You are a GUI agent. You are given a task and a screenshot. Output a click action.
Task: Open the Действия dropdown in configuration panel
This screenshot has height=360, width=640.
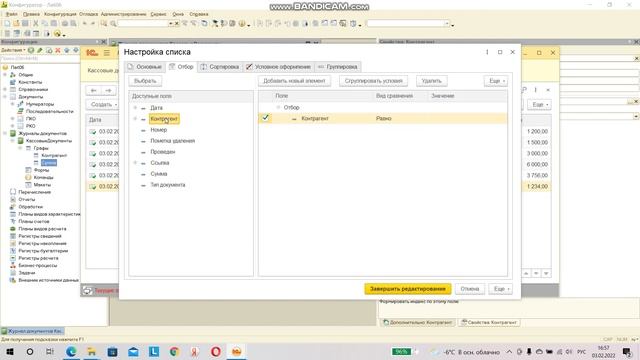(x=13, y=50)
